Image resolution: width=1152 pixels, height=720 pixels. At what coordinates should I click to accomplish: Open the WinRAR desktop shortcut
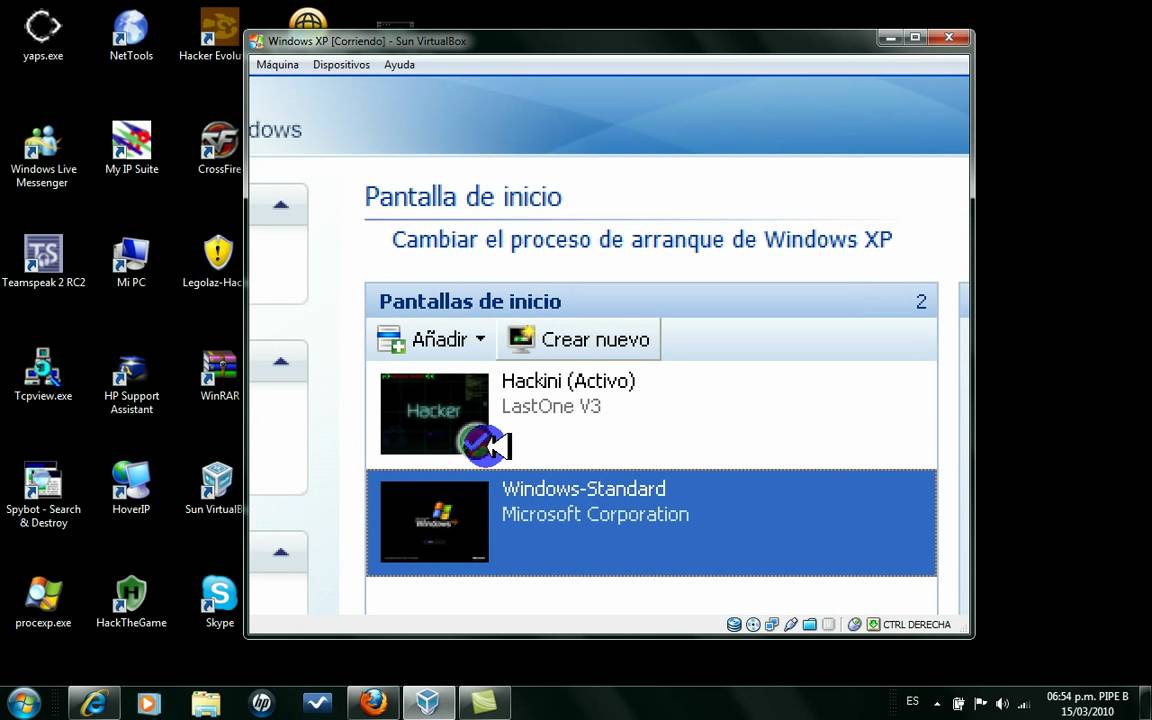pos(220,375)
